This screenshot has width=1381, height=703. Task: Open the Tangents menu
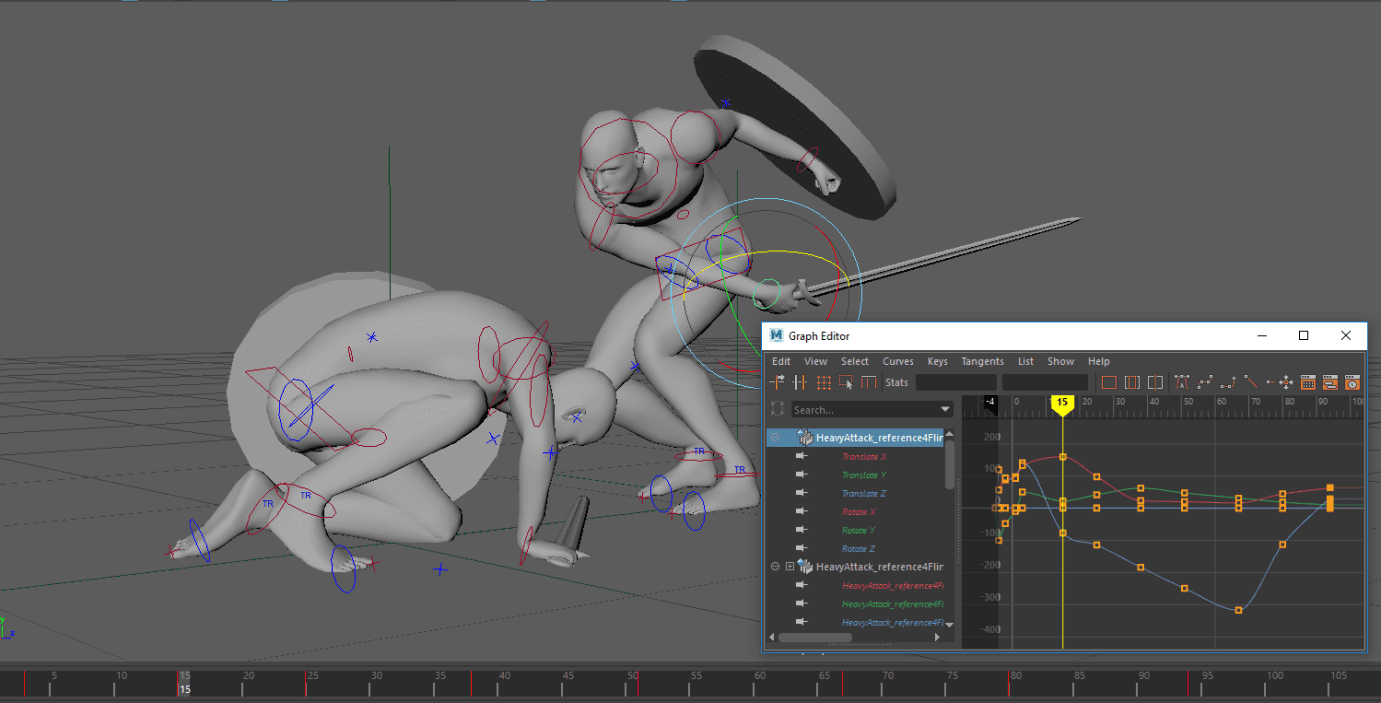[982, 361]
